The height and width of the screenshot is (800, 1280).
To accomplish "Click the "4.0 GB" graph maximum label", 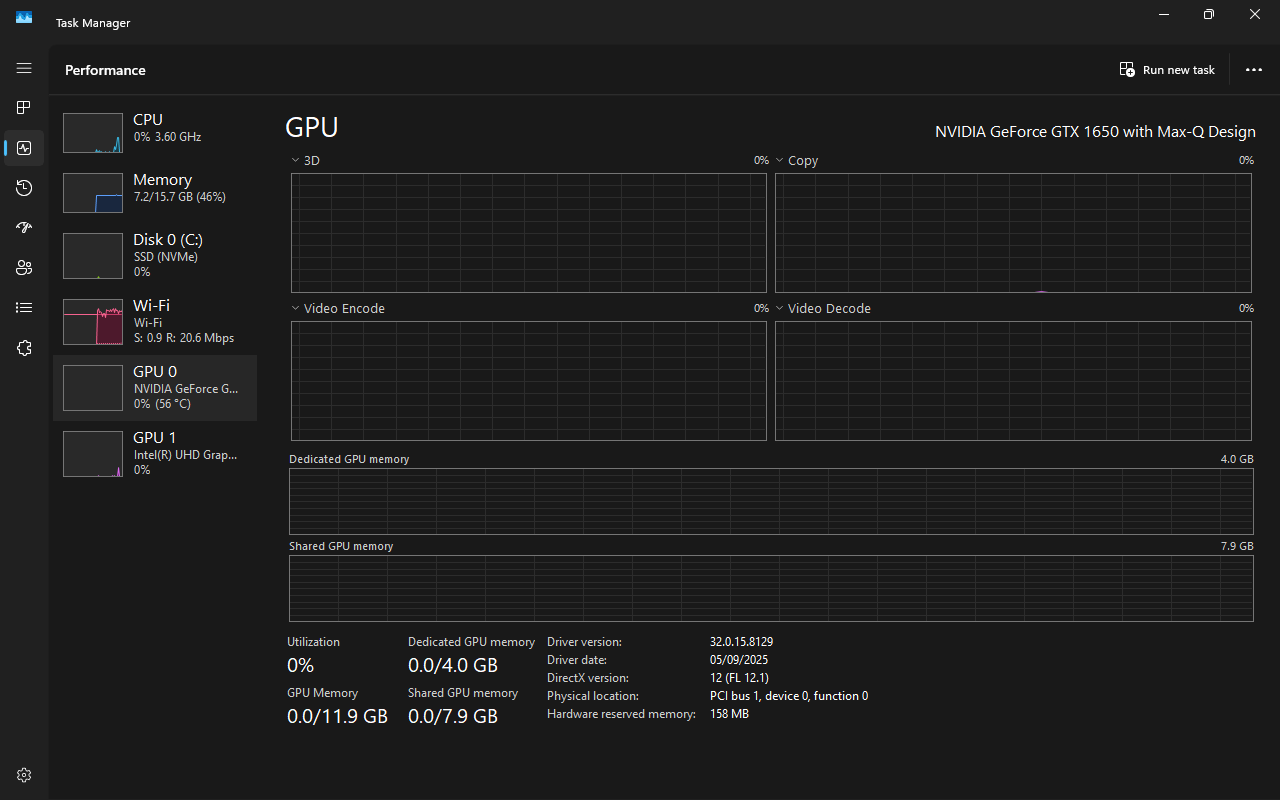I will (x=1237, y=459).
